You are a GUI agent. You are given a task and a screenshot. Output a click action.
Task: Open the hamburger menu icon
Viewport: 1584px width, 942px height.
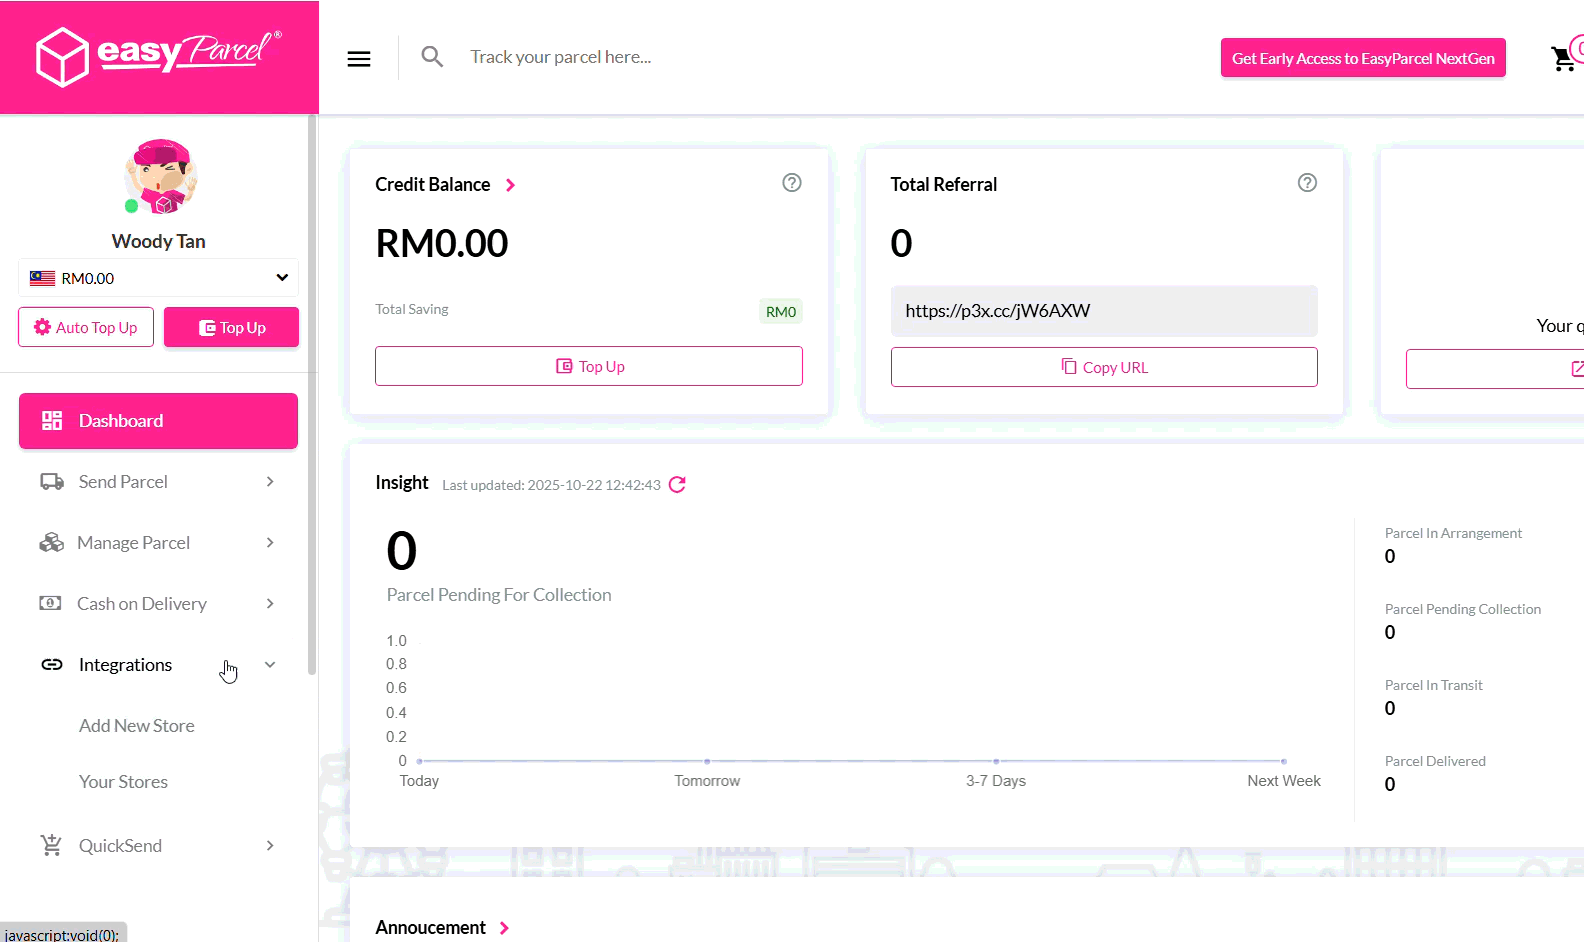point(359,59)
